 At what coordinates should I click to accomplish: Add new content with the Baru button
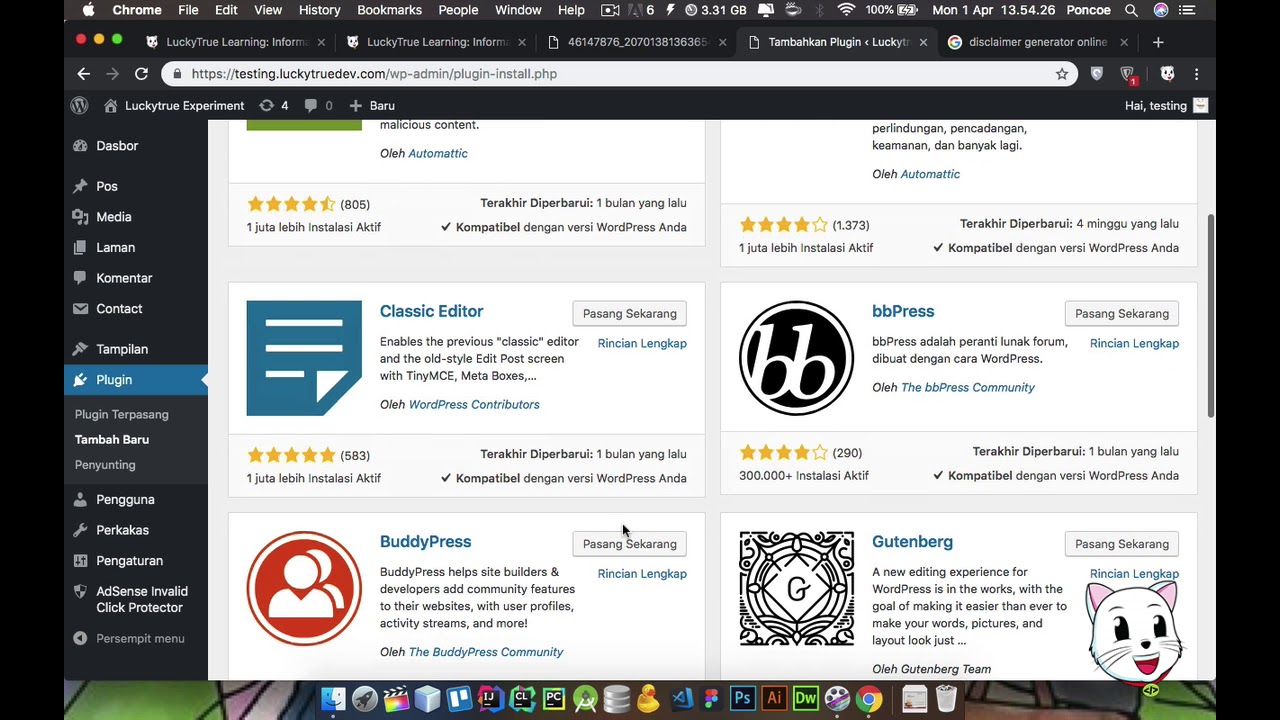coord(372,105)
